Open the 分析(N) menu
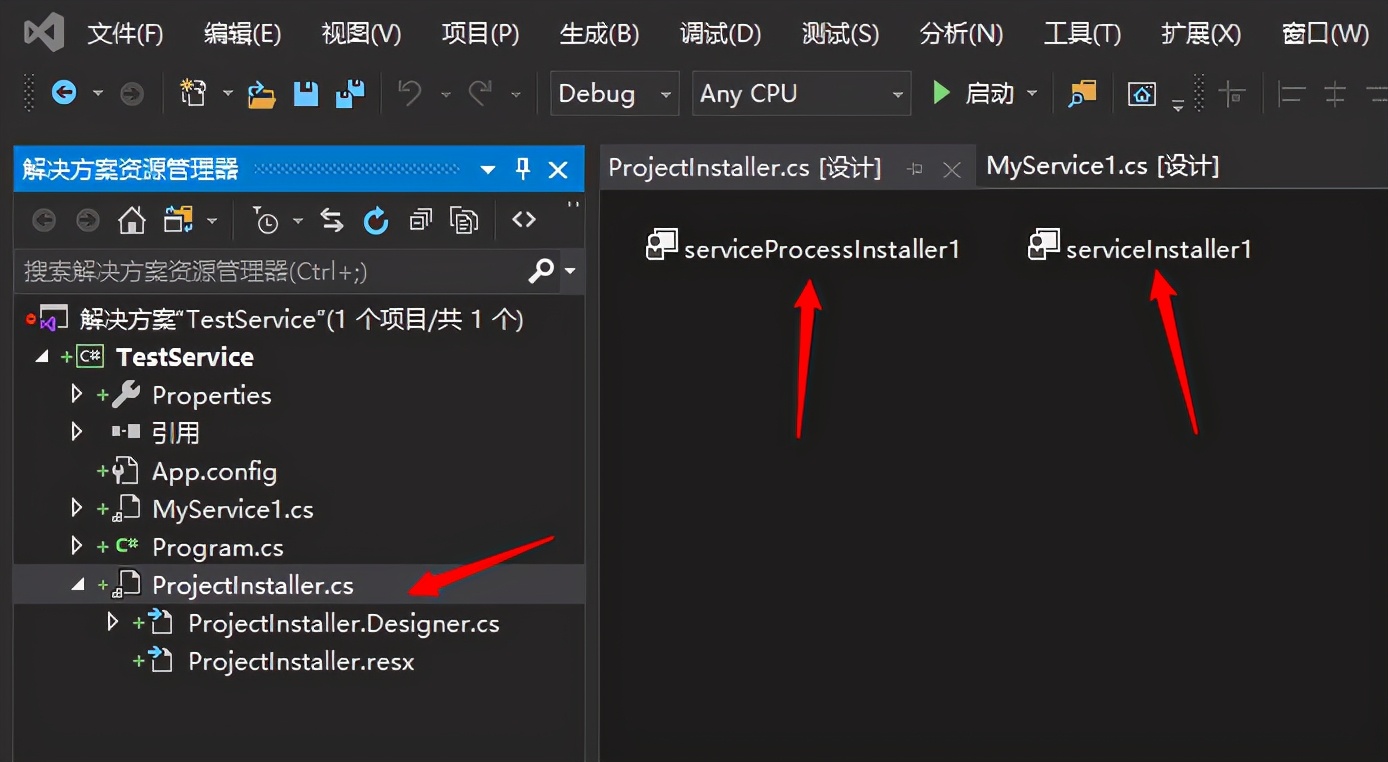The image size is (1388, 762). [x=961, y=34]
